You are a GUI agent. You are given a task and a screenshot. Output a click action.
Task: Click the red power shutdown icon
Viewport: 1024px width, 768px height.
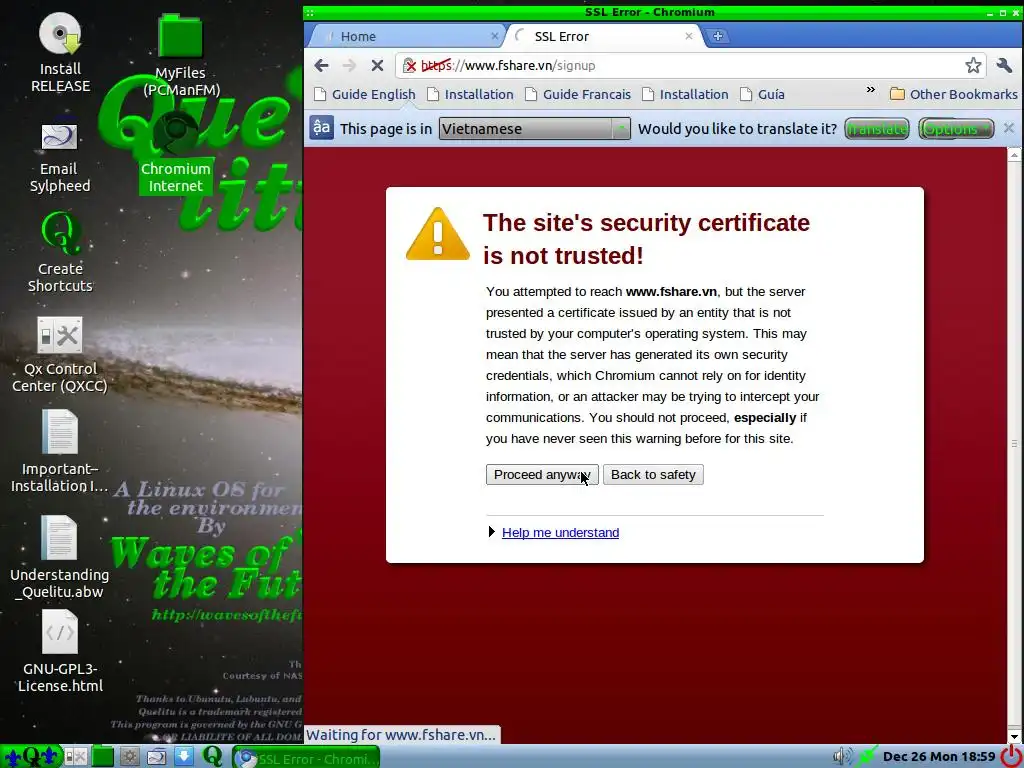click(1012, 756)
